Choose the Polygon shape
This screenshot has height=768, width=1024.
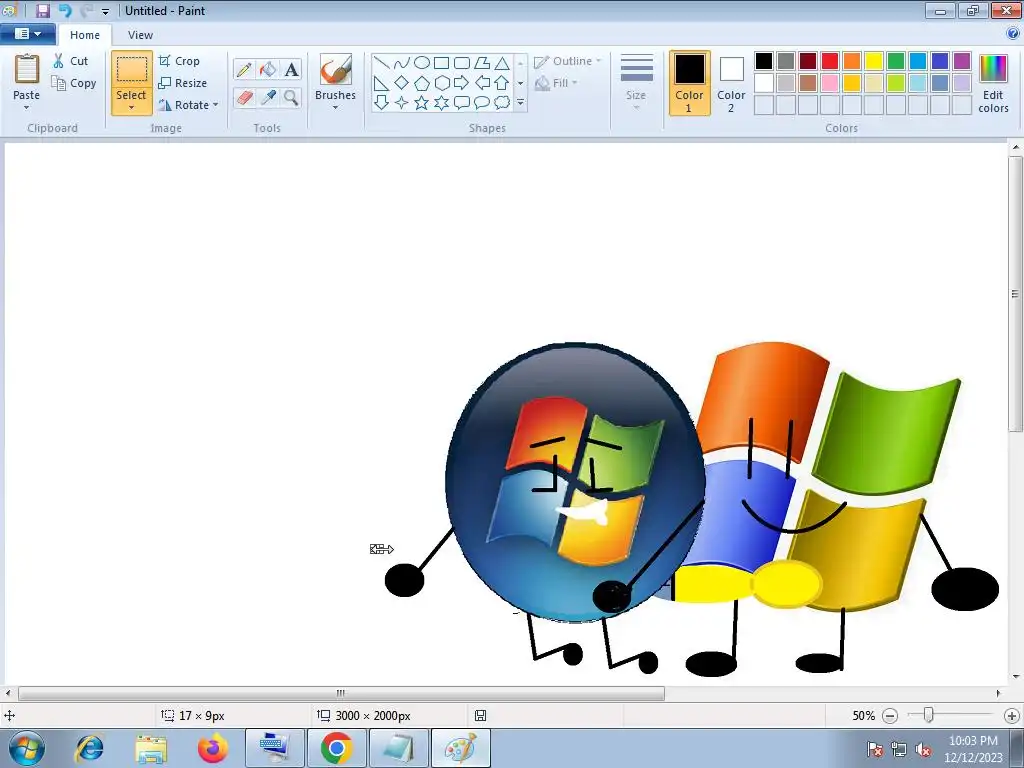coord(482,63)
